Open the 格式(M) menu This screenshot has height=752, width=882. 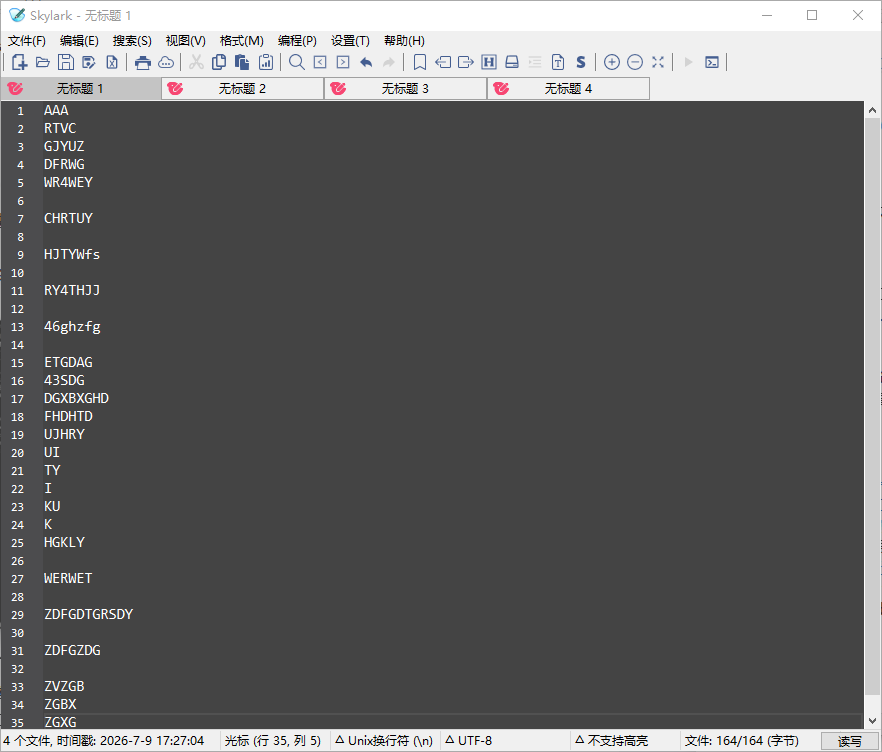pyautogui.click(x=241, y=40)
